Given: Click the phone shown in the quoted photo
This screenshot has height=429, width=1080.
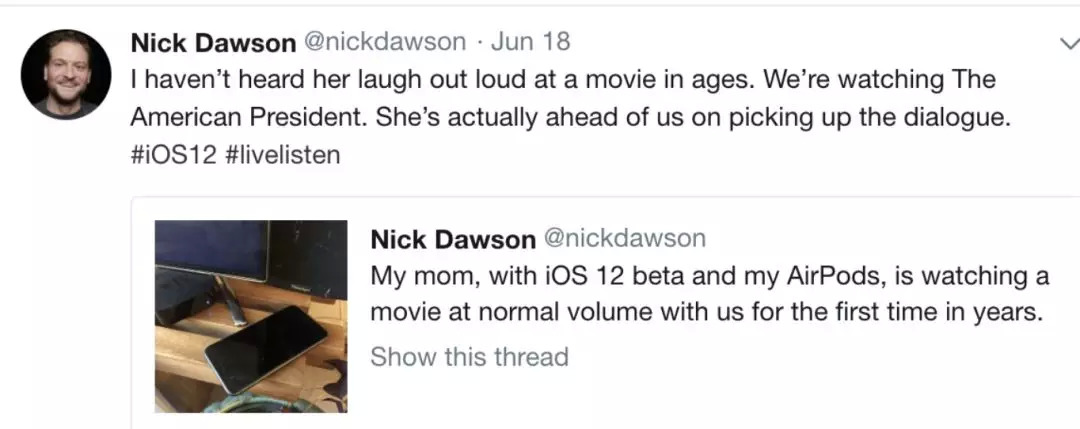Looking at the screenshot, I should [x=264, y=349].
